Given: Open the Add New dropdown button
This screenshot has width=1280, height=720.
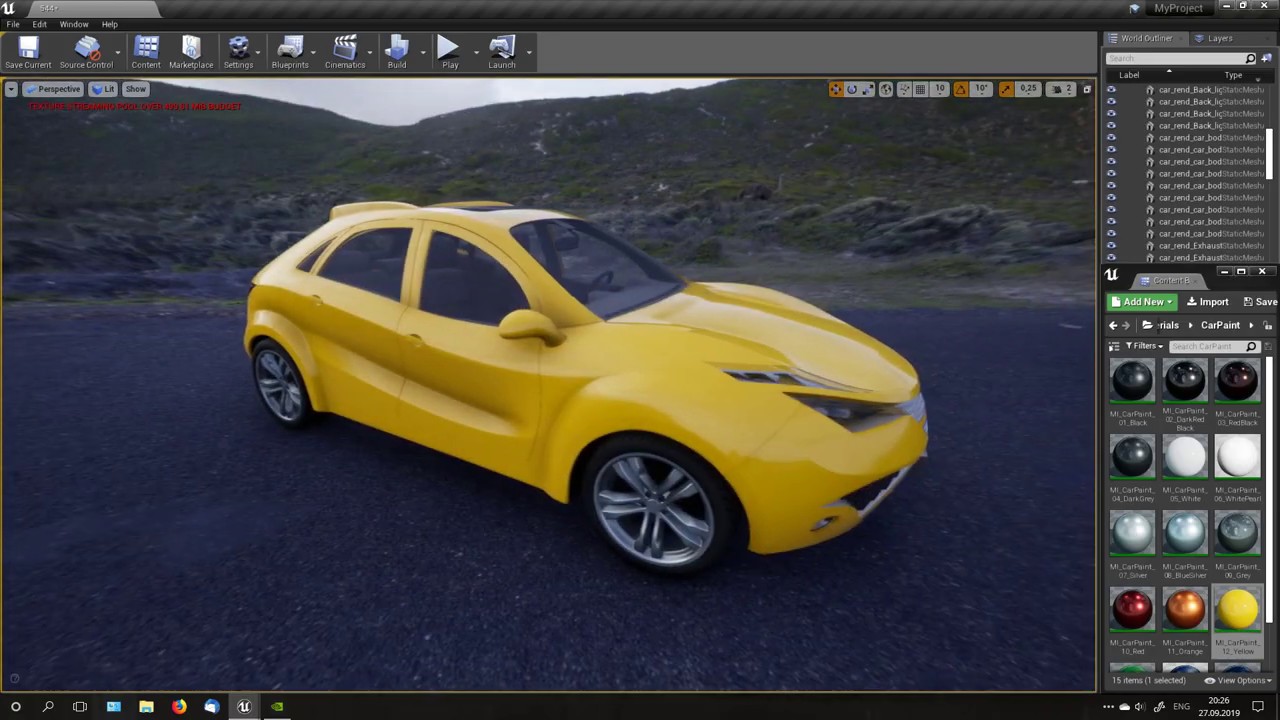Looking at the screenshot, I should point(1141,302).
